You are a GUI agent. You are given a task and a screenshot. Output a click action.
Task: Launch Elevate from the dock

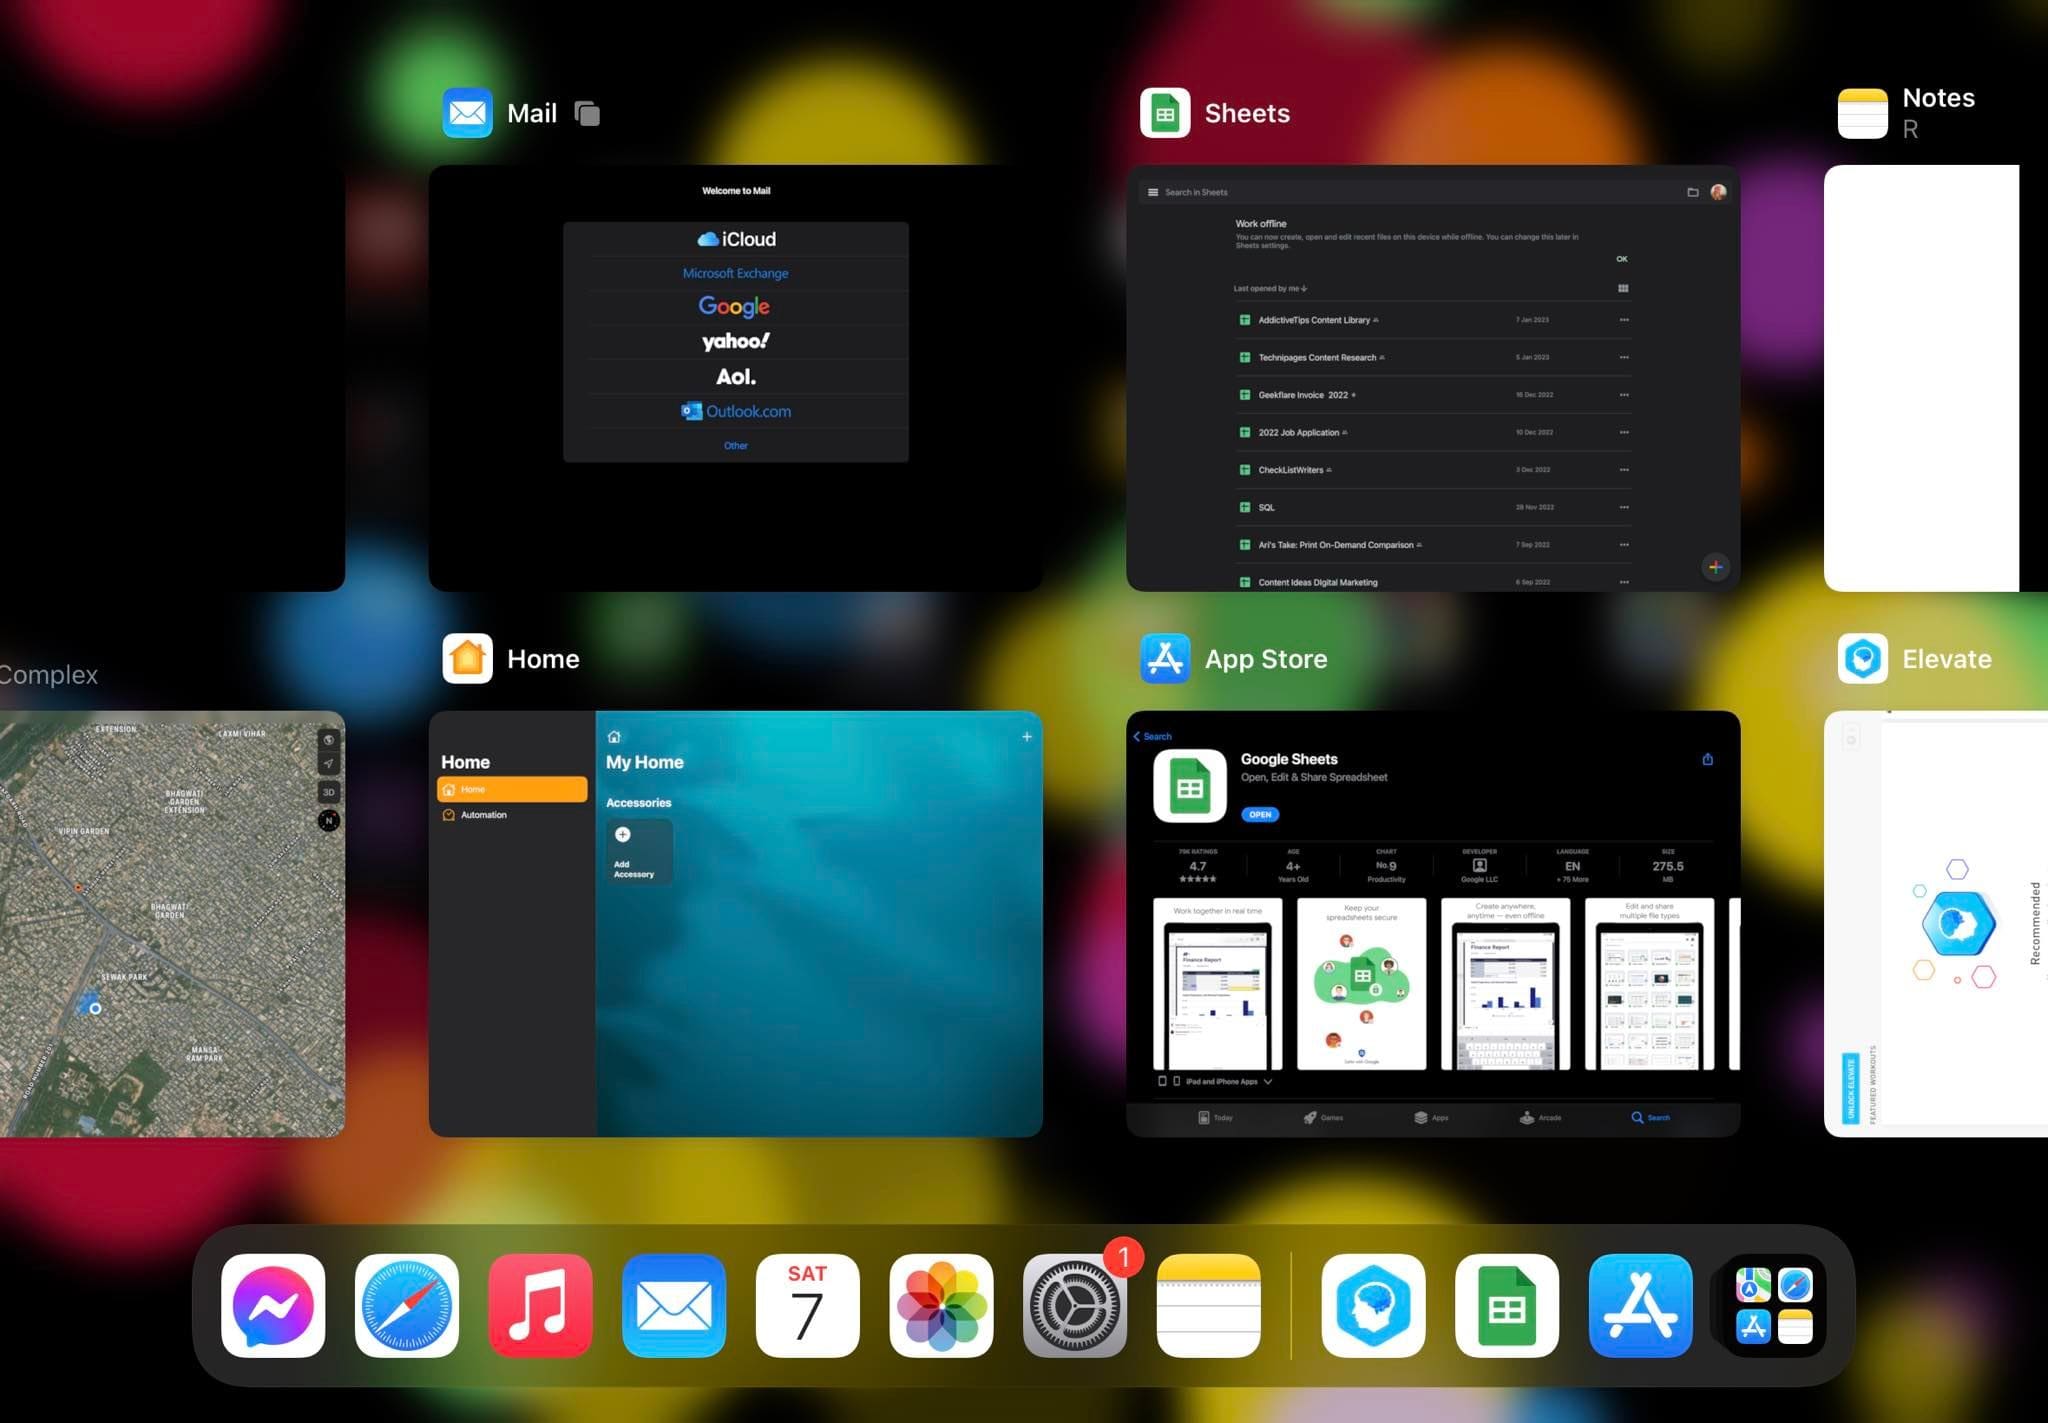click(x=1373, y=1305)
